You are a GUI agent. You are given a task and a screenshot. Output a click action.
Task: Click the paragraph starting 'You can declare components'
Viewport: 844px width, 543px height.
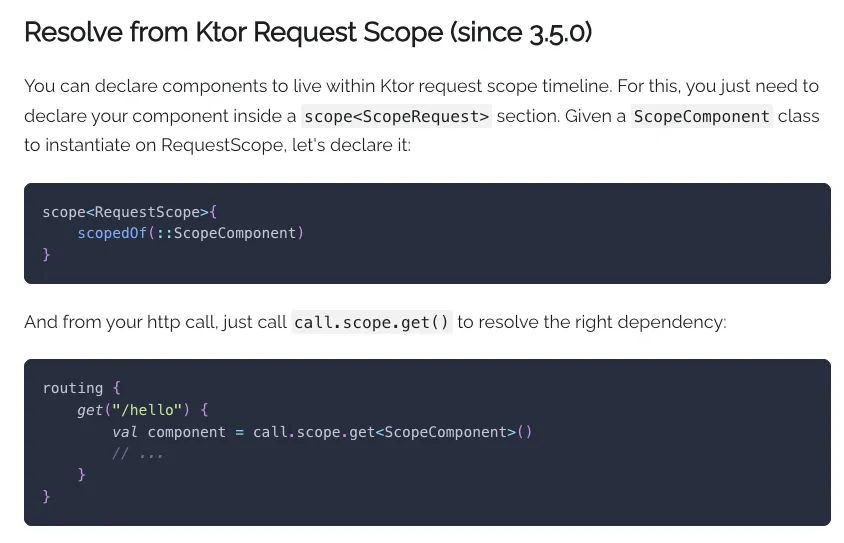[421, 115]
